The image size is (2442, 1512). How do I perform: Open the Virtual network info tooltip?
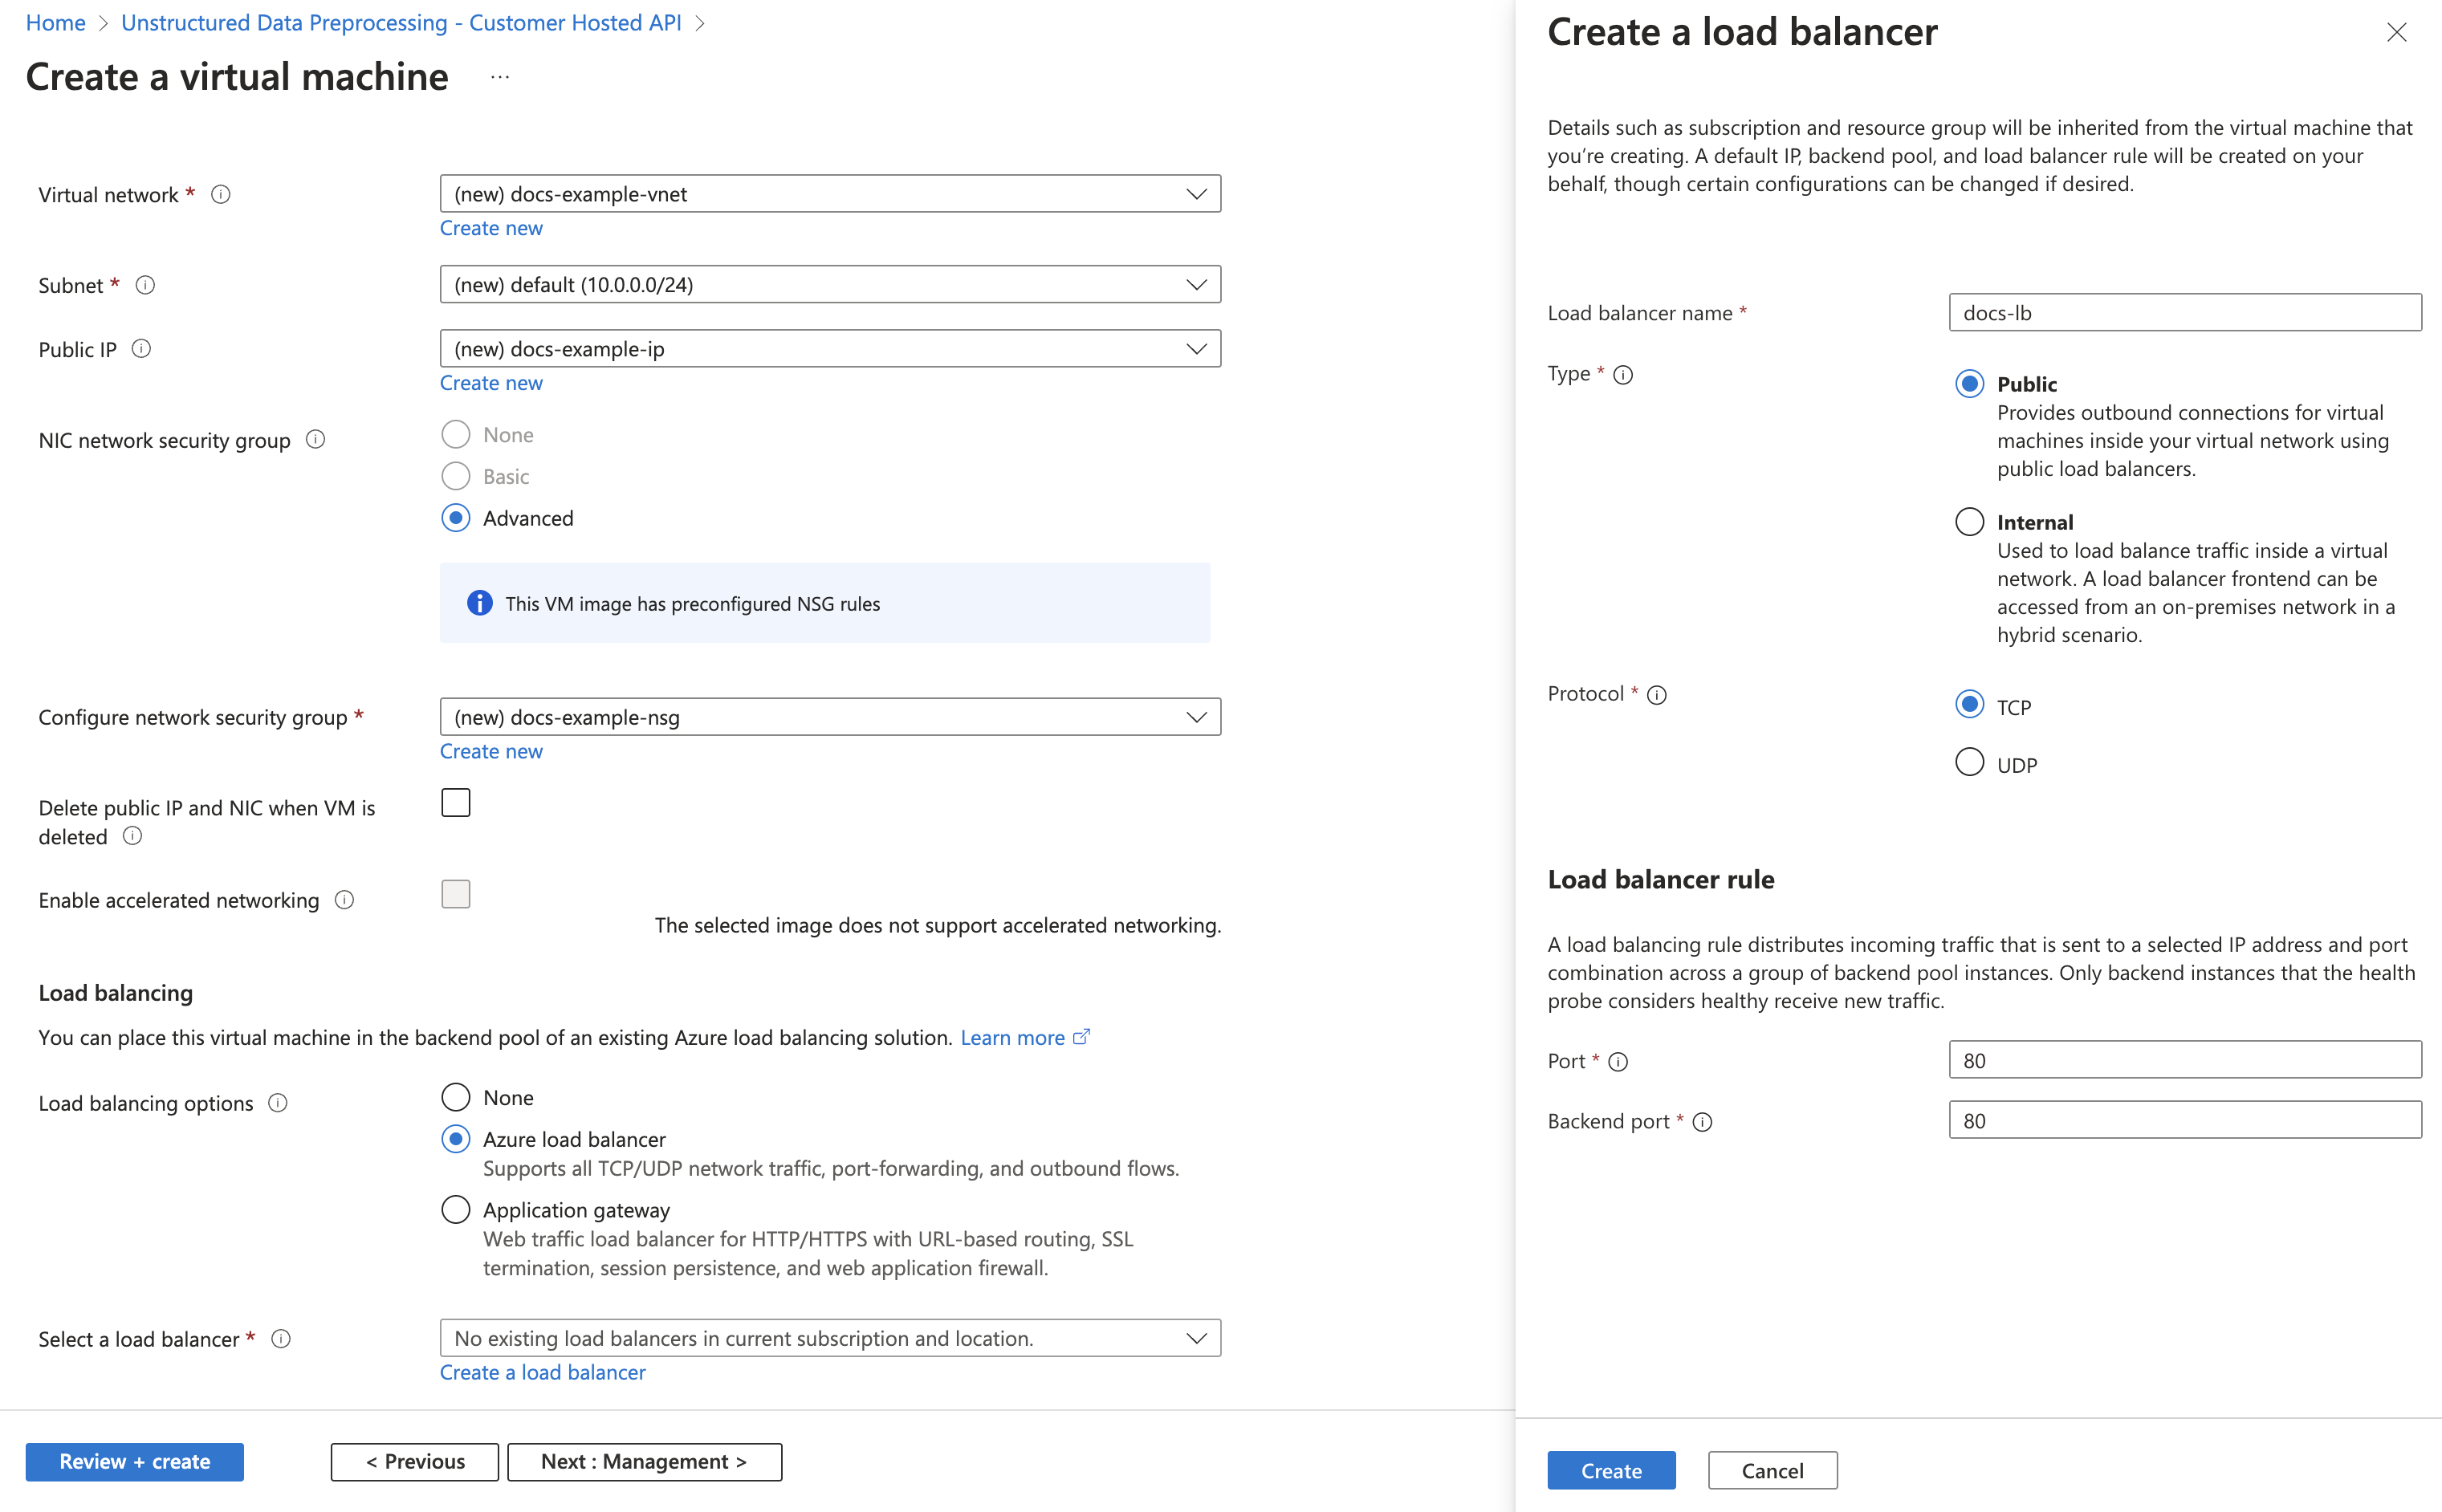click(x=220, y=195)
